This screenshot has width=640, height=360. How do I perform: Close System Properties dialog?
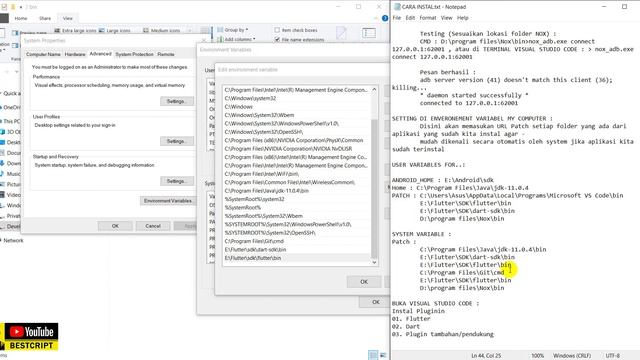[204, 40]
